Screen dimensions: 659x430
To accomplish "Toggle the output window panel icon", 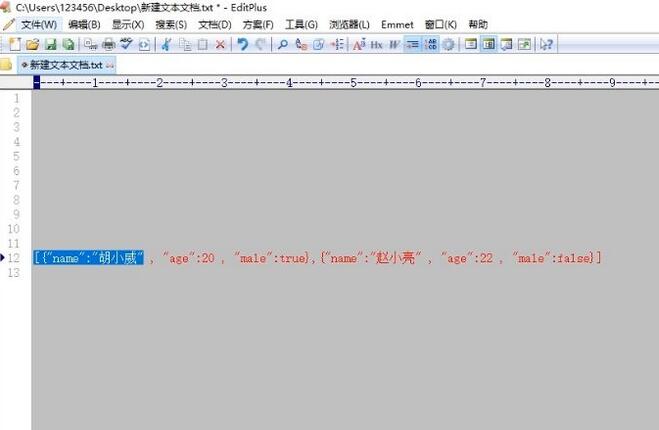I will coord(506,44).
